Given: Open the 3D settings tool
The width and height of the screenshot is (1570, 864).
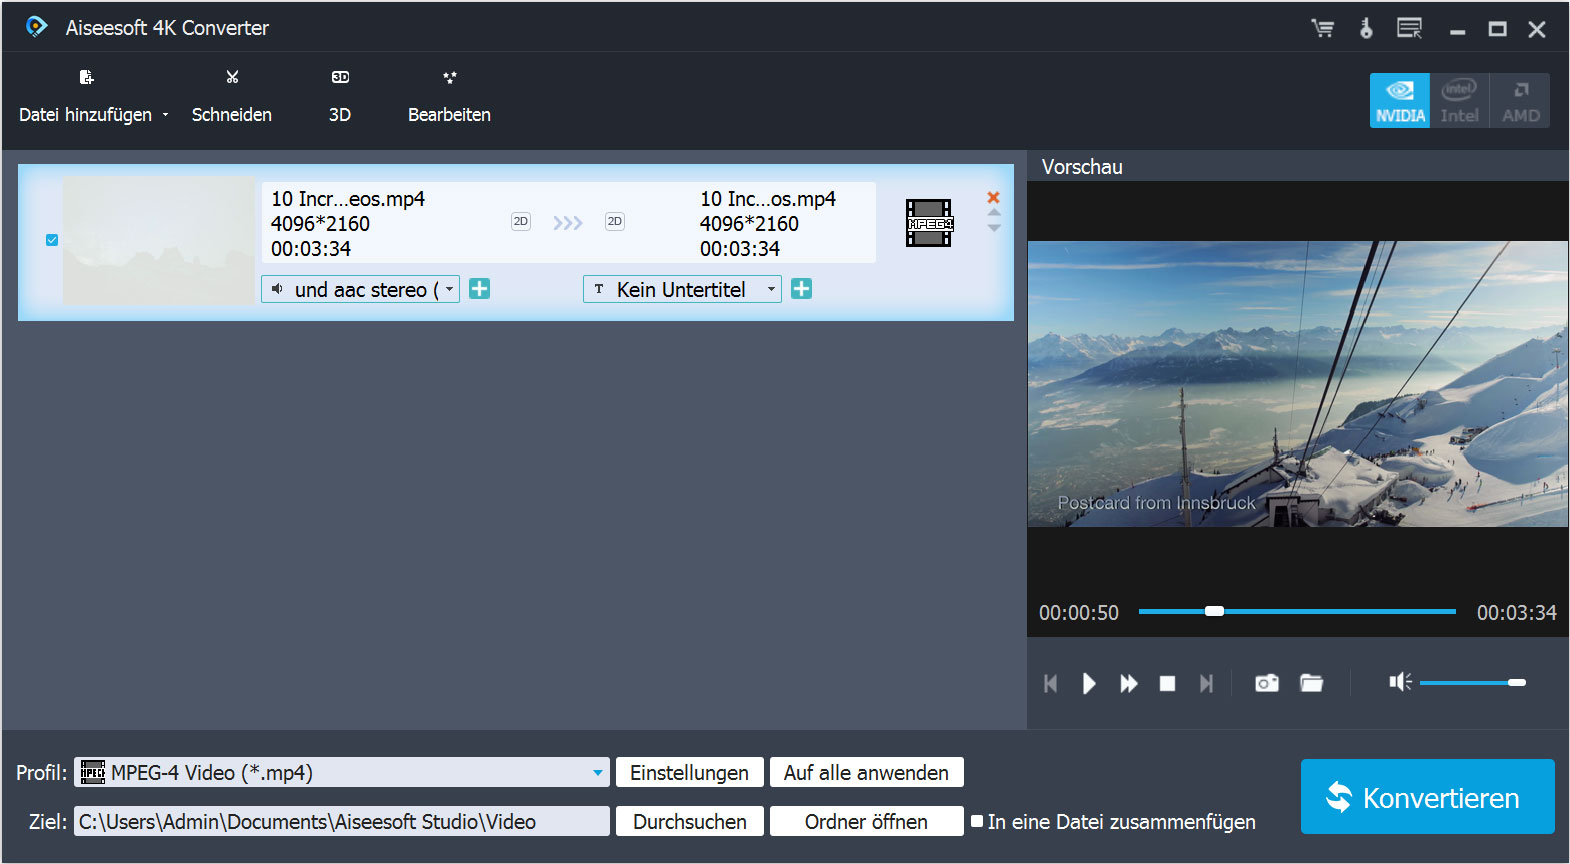Looking at the screenshot, I should point(340,97).
